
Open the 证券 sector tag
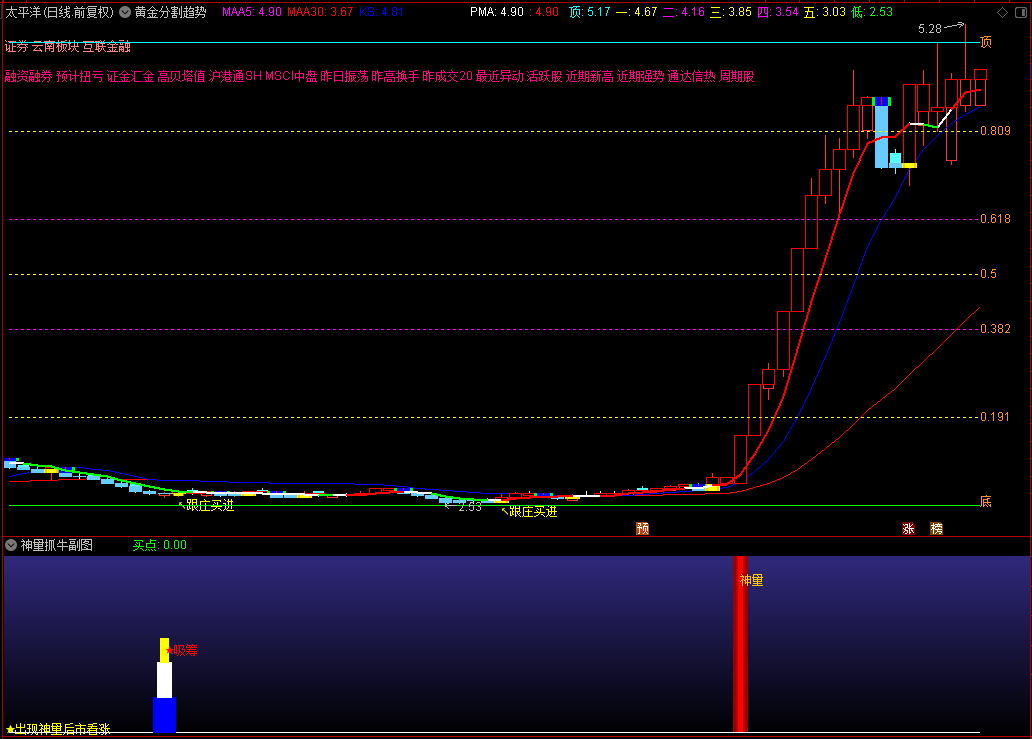pyautogui.click(x=16, y=47)
